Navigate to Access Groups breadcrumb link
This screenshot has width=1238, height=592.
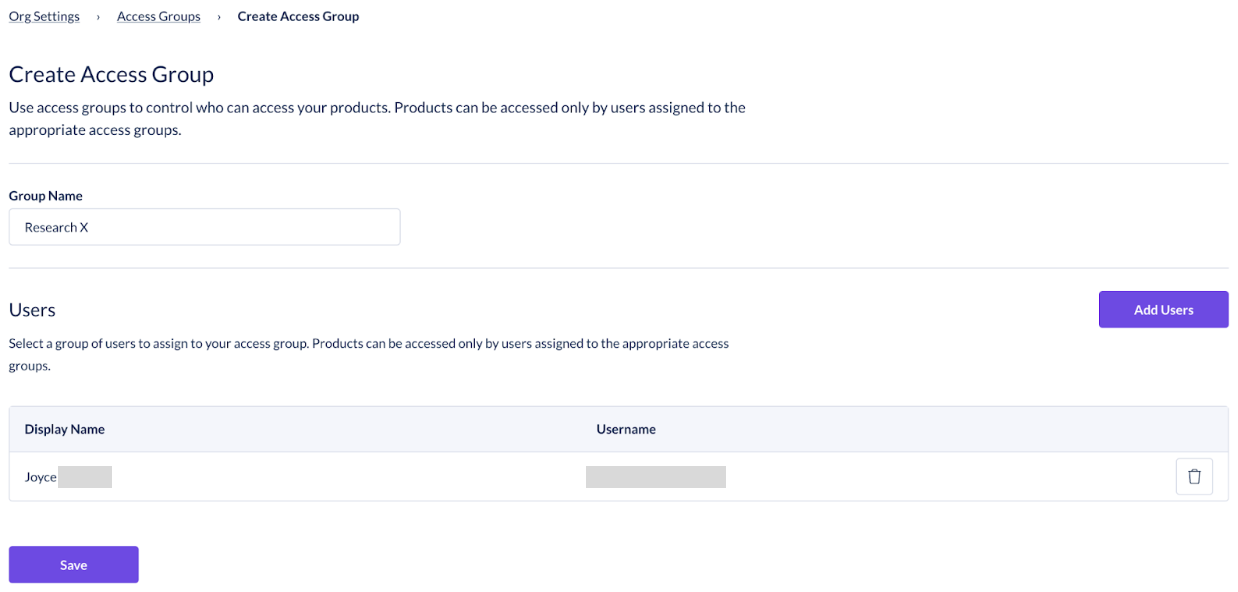coord(158,16)
